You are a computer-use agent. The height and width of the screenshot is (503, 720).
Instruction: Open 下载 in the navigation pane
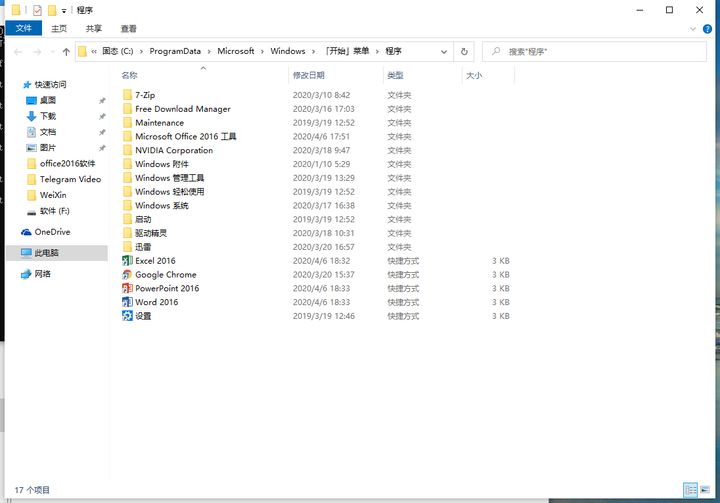click(47, 116)
